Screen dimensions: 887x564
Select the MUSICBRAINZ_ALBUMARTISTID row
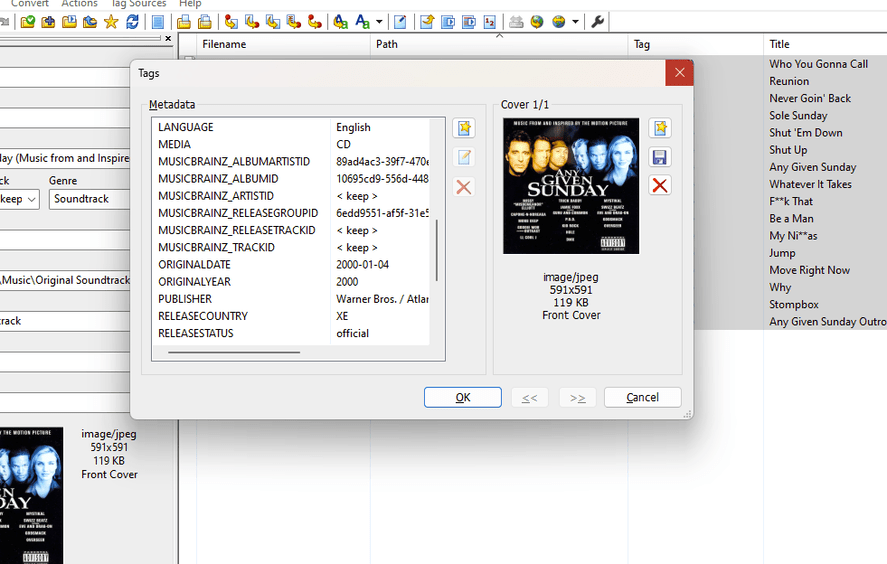coord(293,162)
